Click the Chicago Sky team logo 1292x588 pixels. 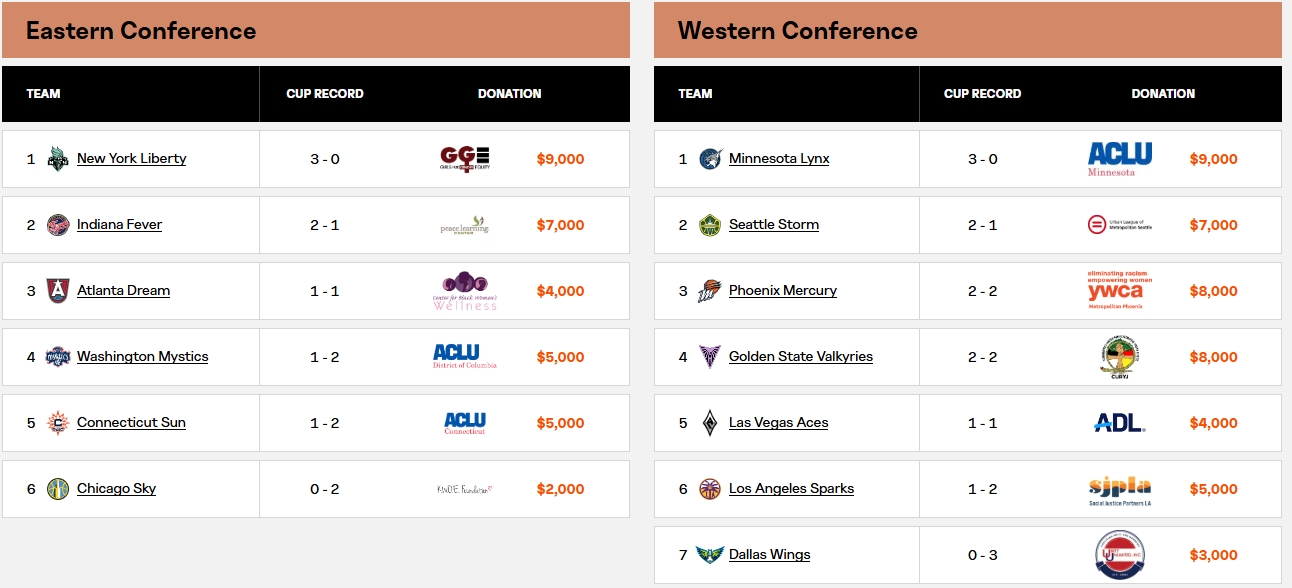(x=58, y=489)
